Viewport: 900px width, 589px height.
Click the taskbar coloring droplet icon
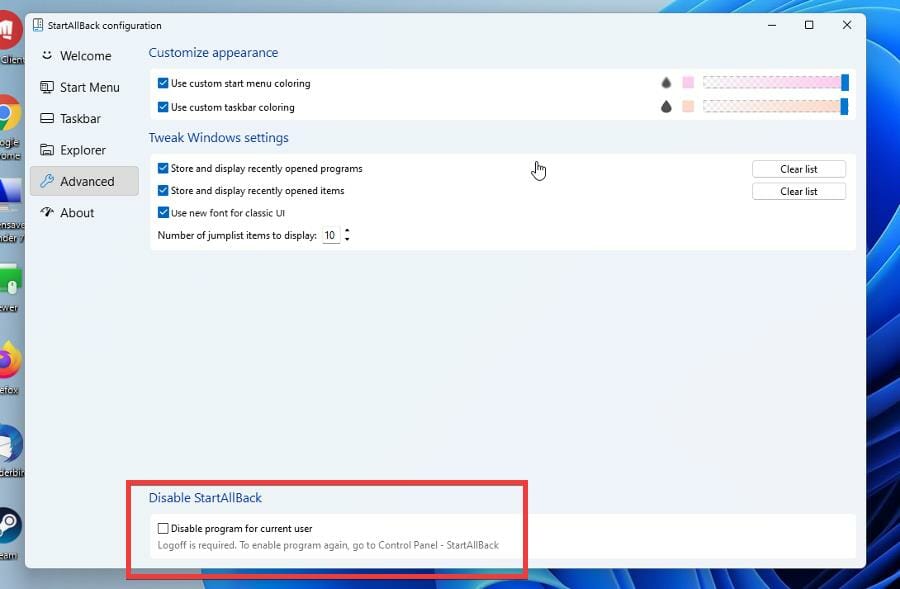click(667, 107)
